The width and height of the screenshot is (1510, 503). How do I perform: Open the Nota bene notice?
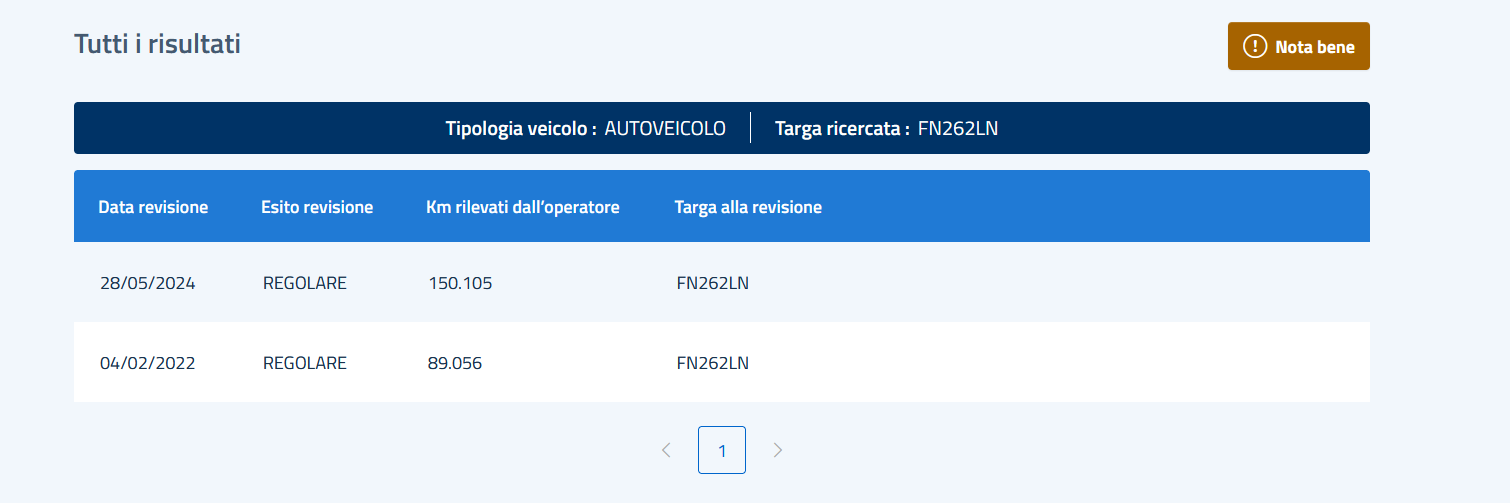pos(1298,46)
